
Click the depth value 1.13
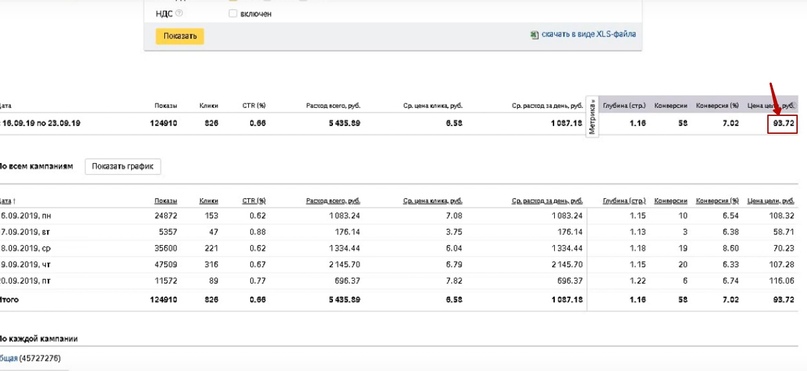pos(638,232)
